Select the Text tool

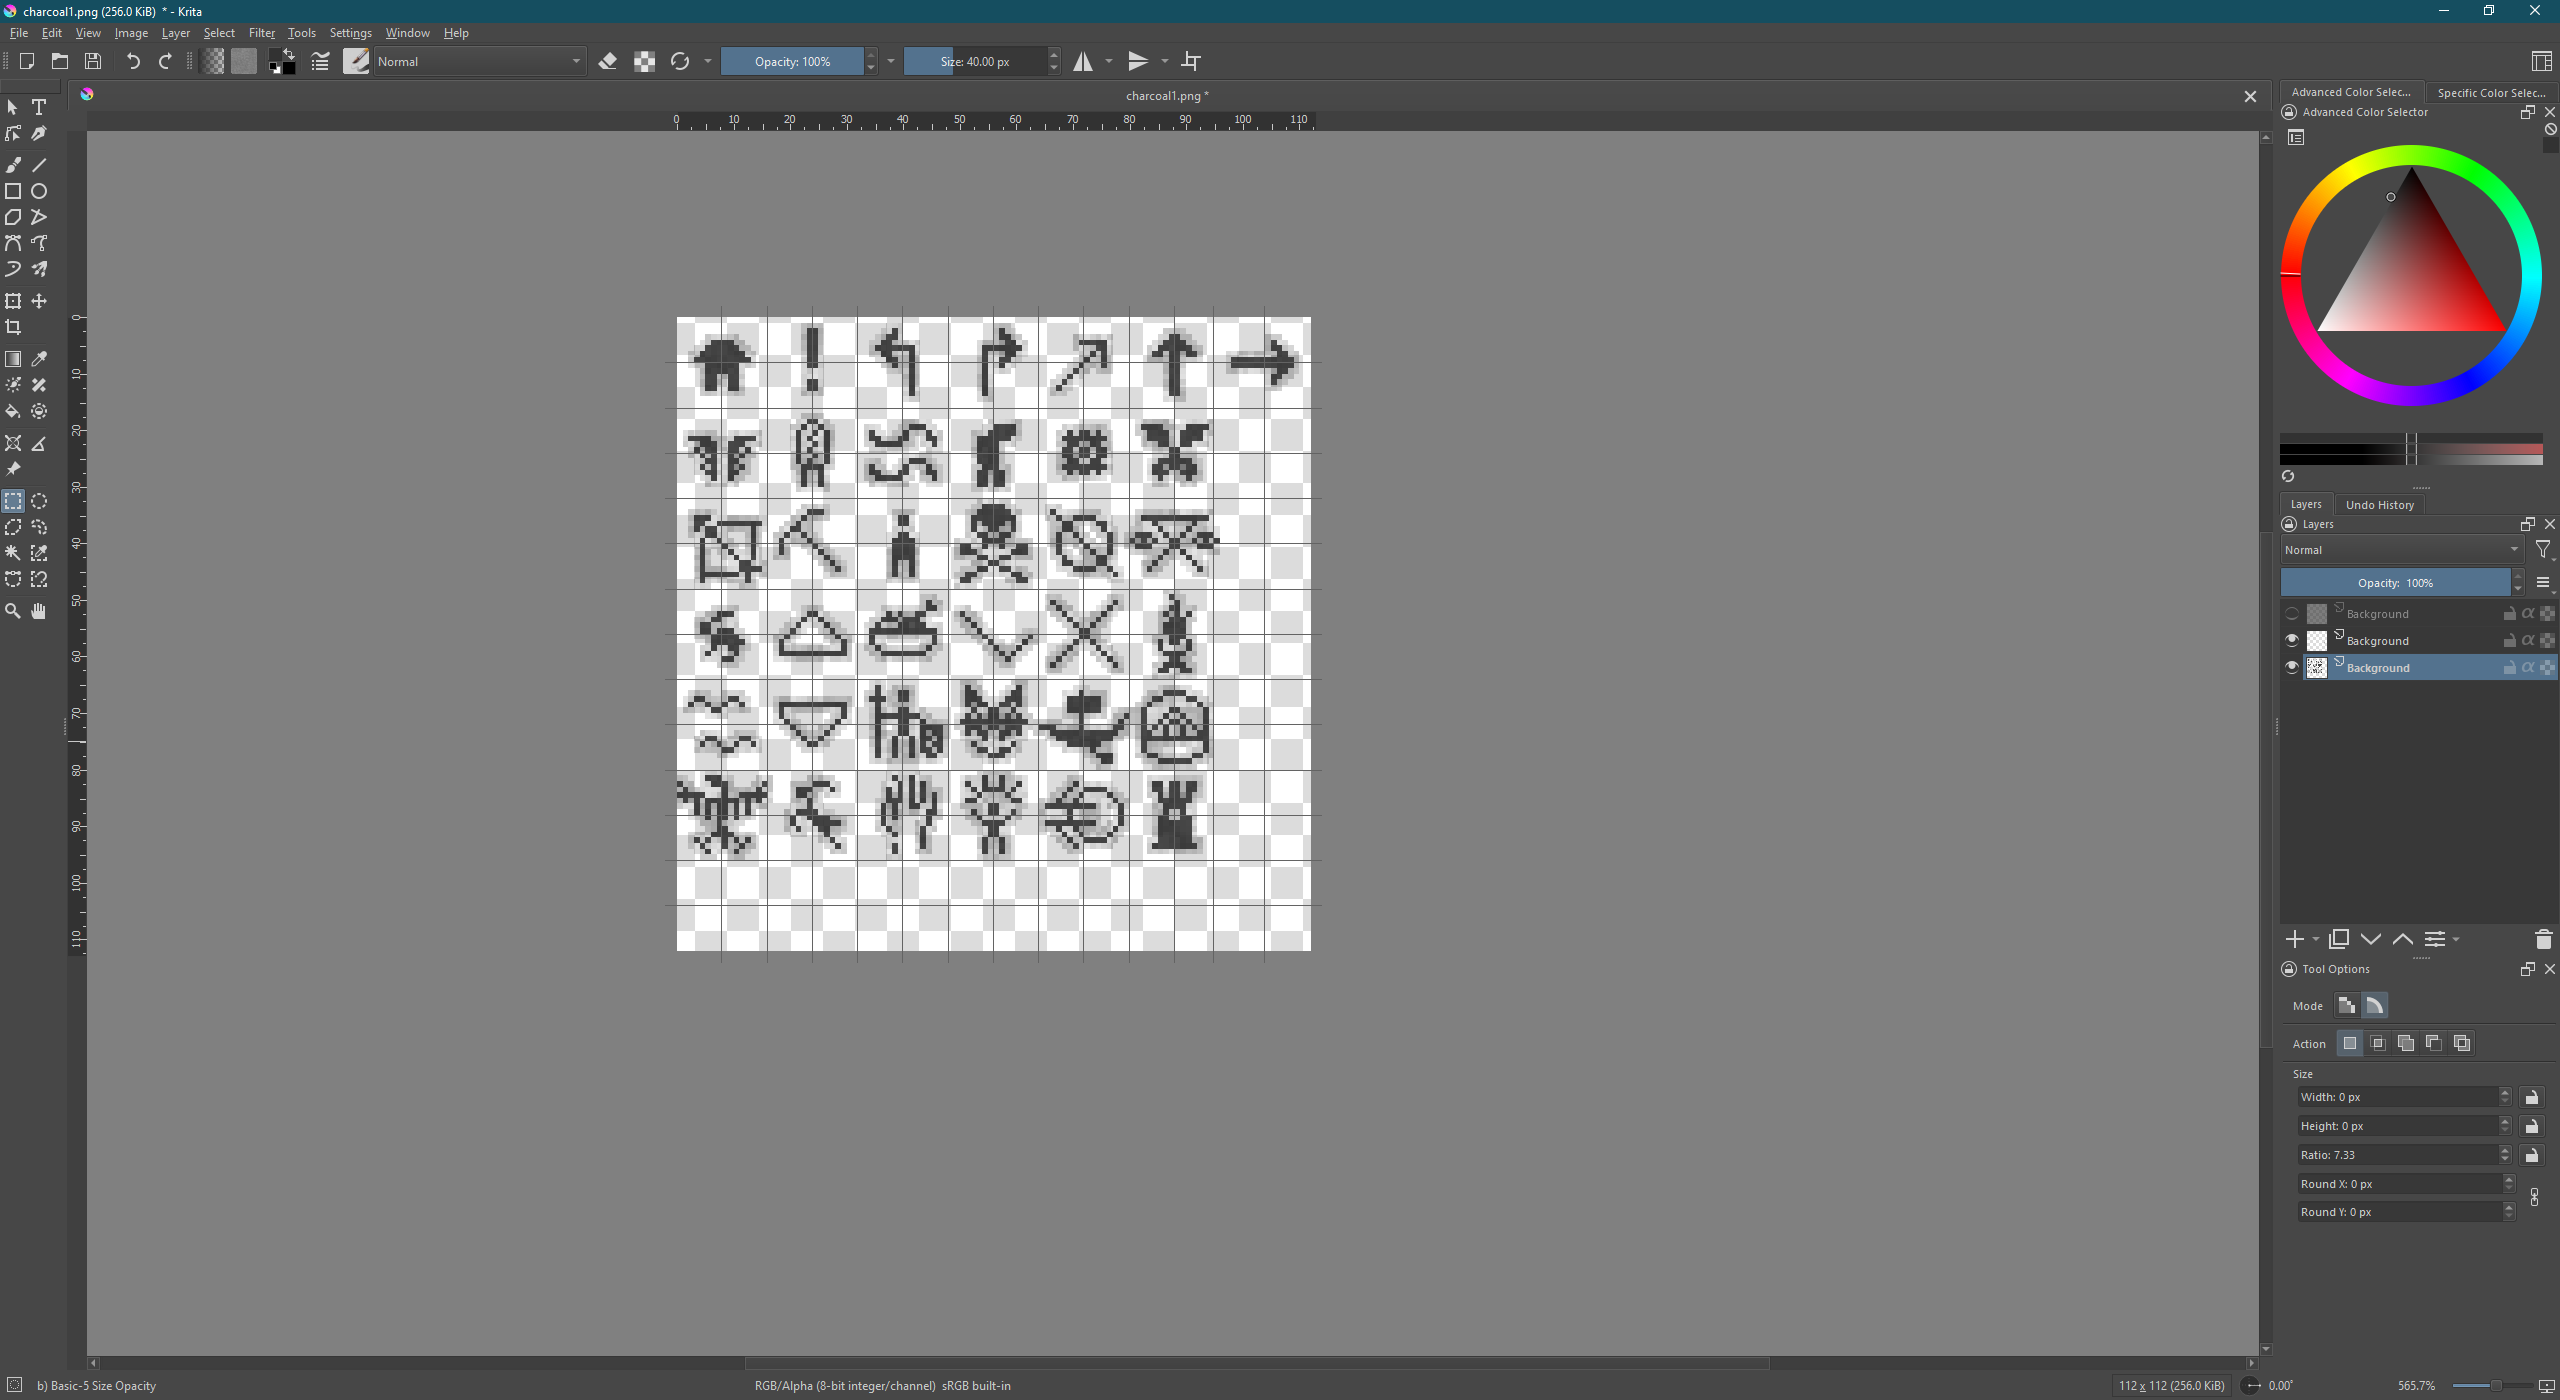tap(39, 107)
